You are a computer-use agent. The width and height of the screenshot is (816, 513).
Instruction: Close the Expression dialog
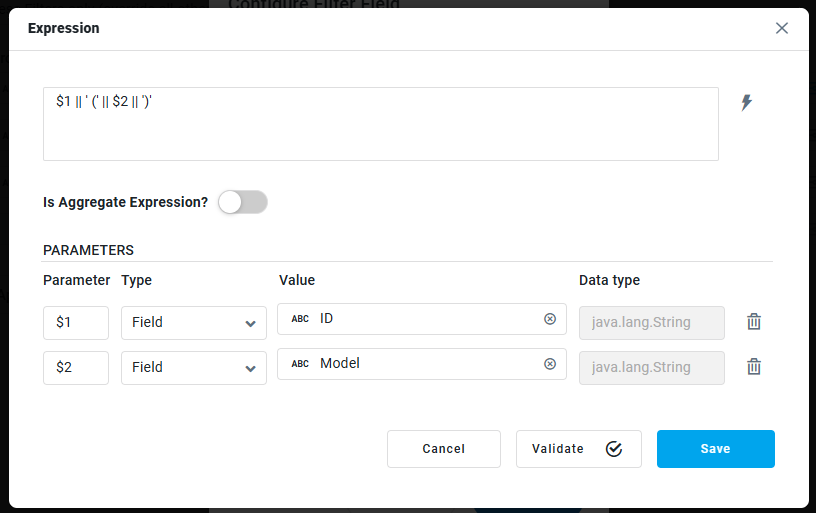[x=782, y=28]
